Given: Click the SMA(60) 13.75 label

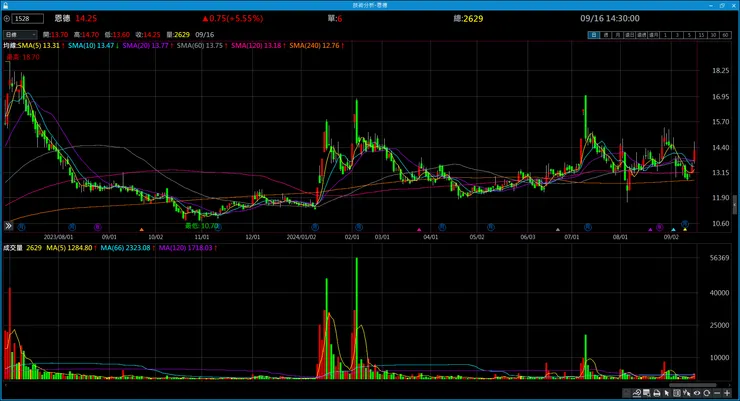Looking at the screenshot, I should [200, 45].
